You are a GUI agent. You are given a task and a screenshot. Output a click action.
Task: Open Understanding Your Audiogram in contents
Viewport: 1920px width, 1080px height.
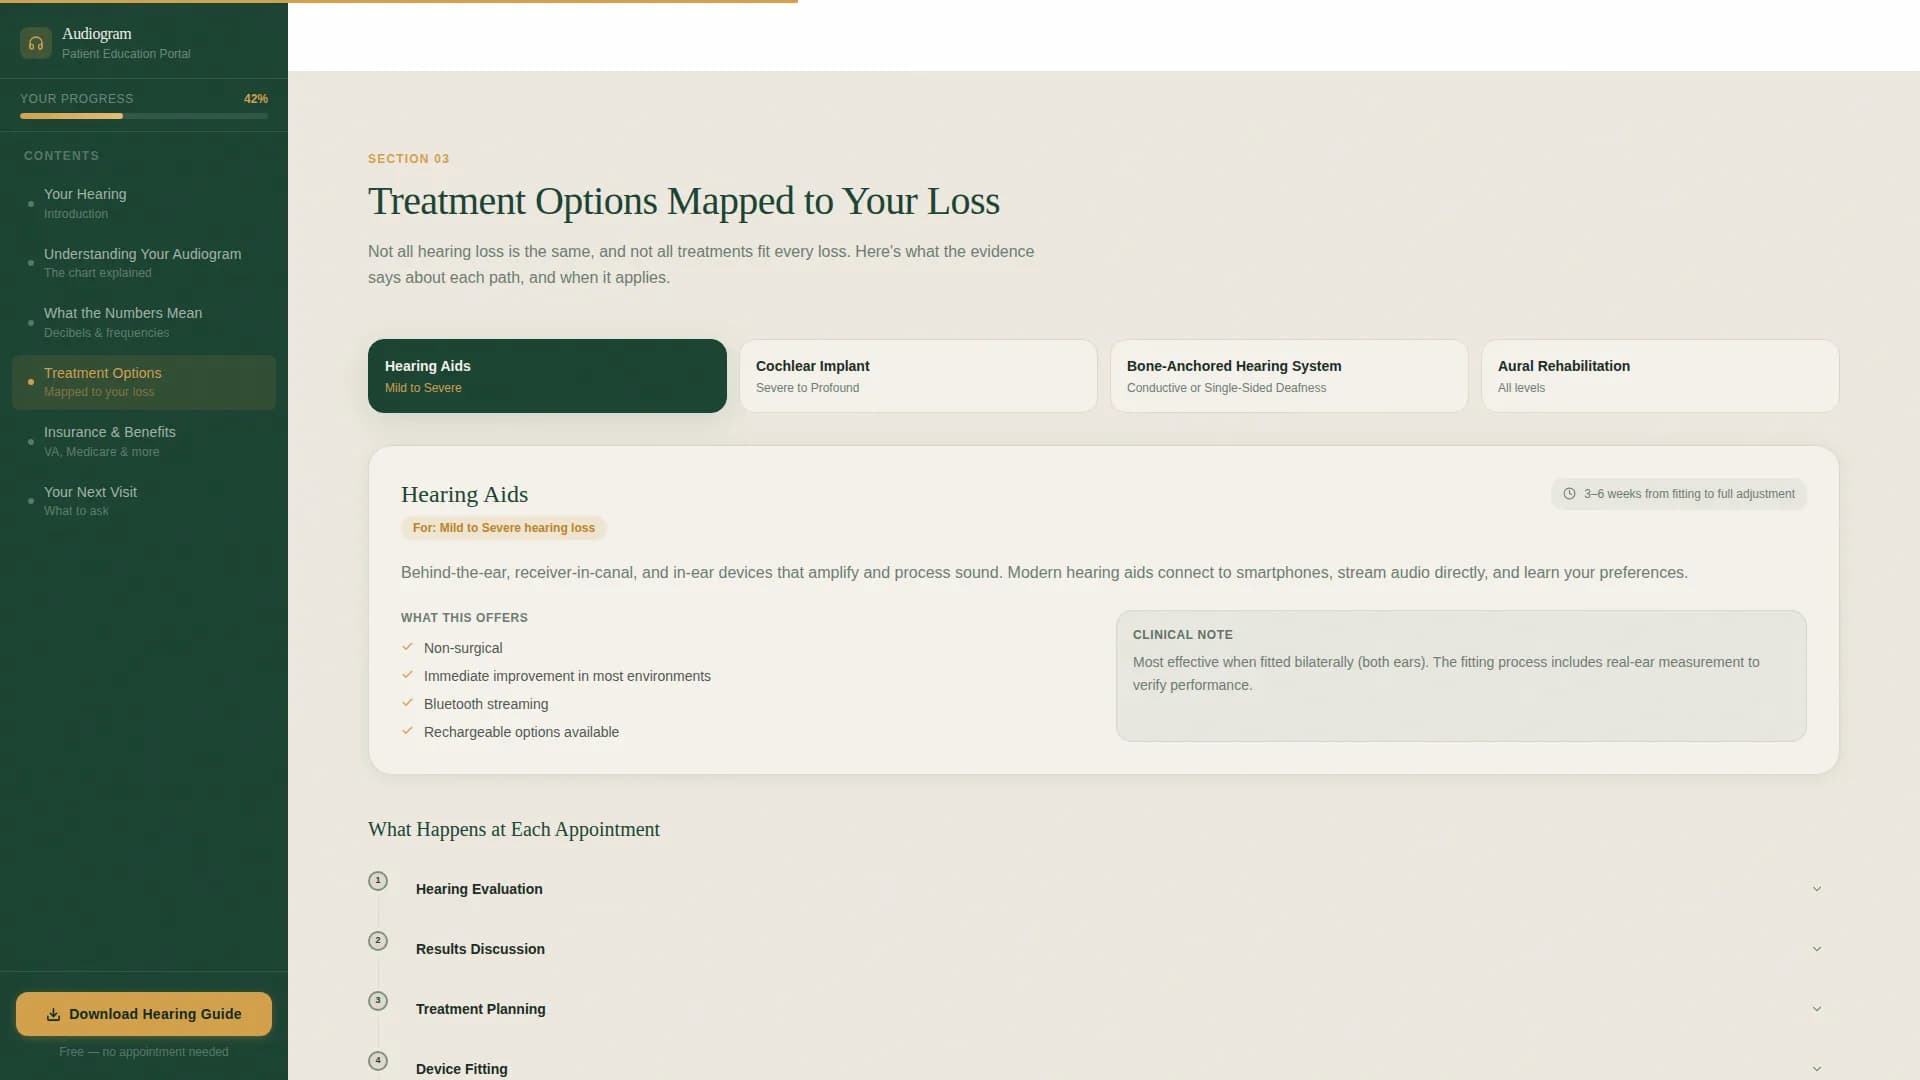[x=144, y=263]
